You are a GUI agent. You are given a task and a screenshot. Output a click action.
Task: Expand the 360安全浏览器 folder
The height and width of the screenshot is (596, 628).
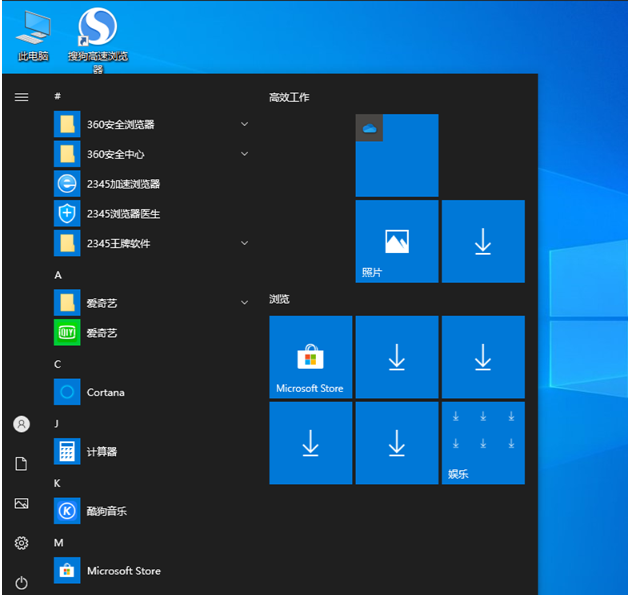pyautogui.click(x=245, y=125)
